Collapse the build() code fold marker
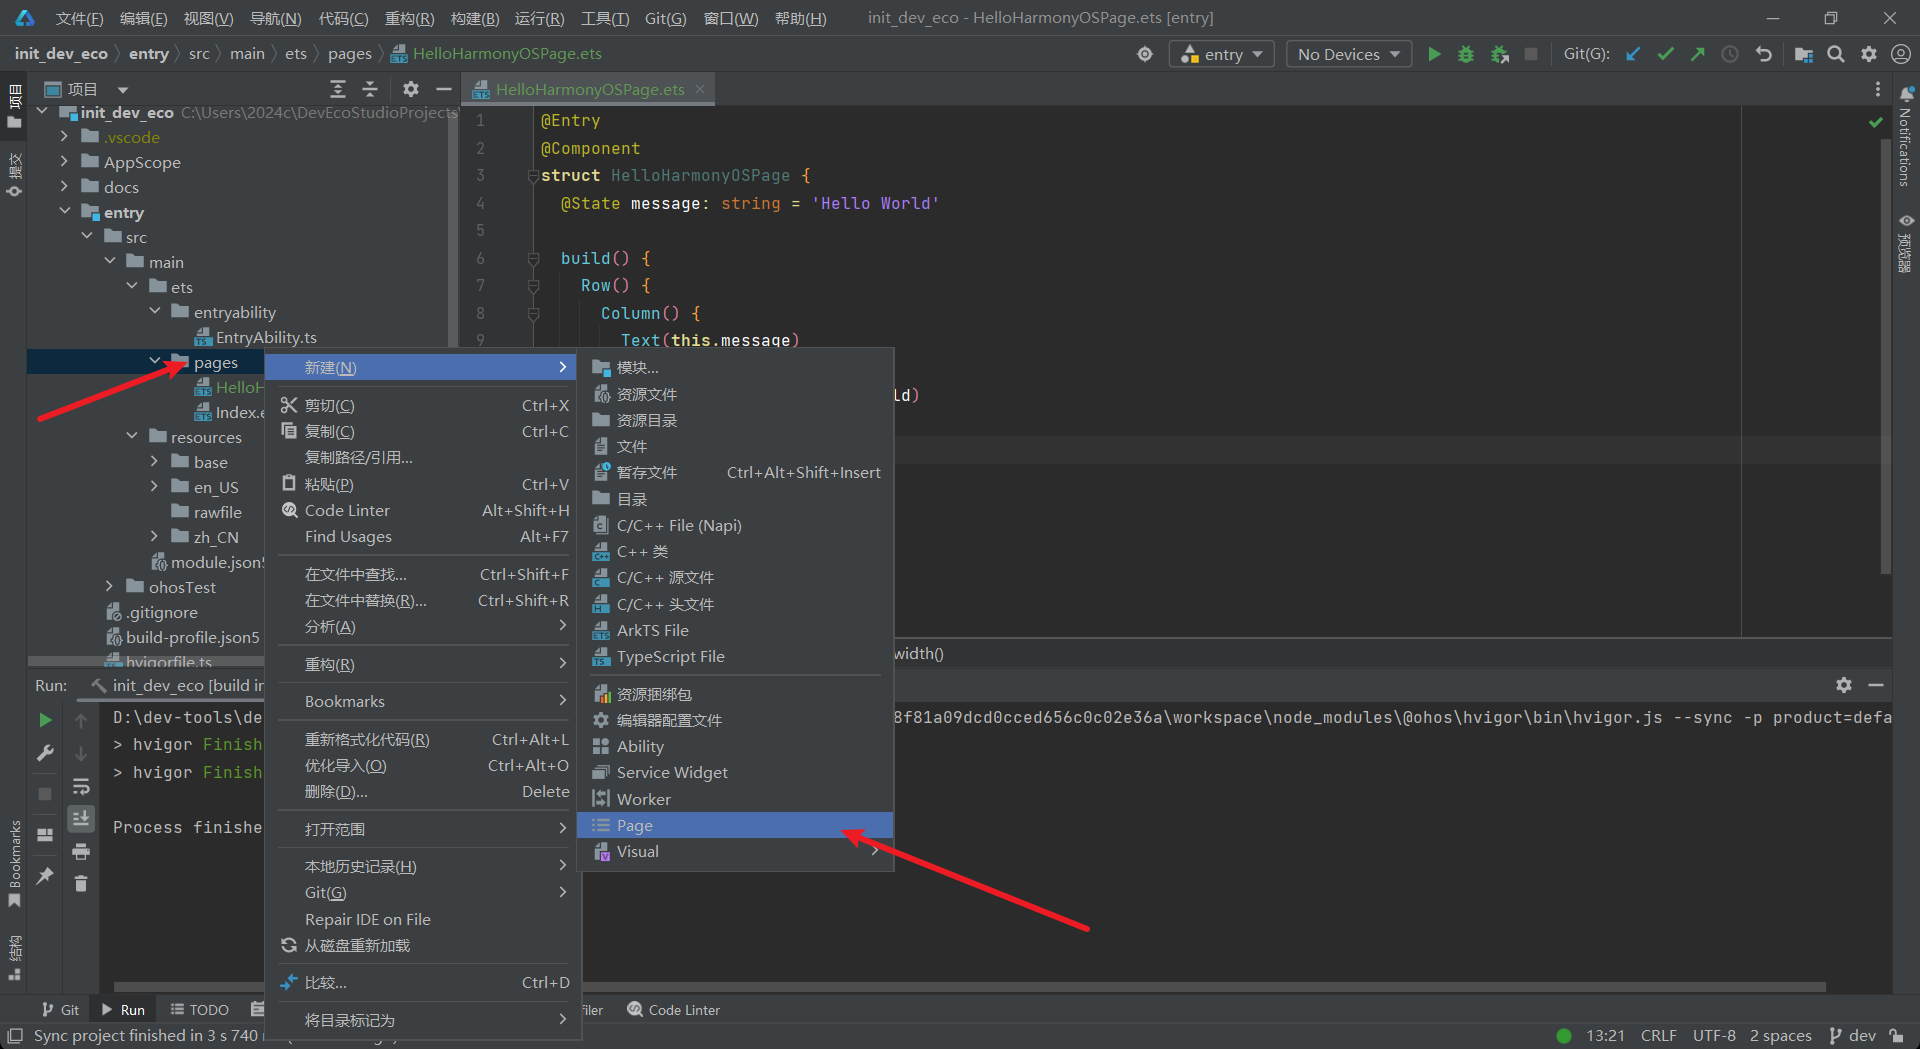The image size is (1920, 1049). (x=533, y=258)
